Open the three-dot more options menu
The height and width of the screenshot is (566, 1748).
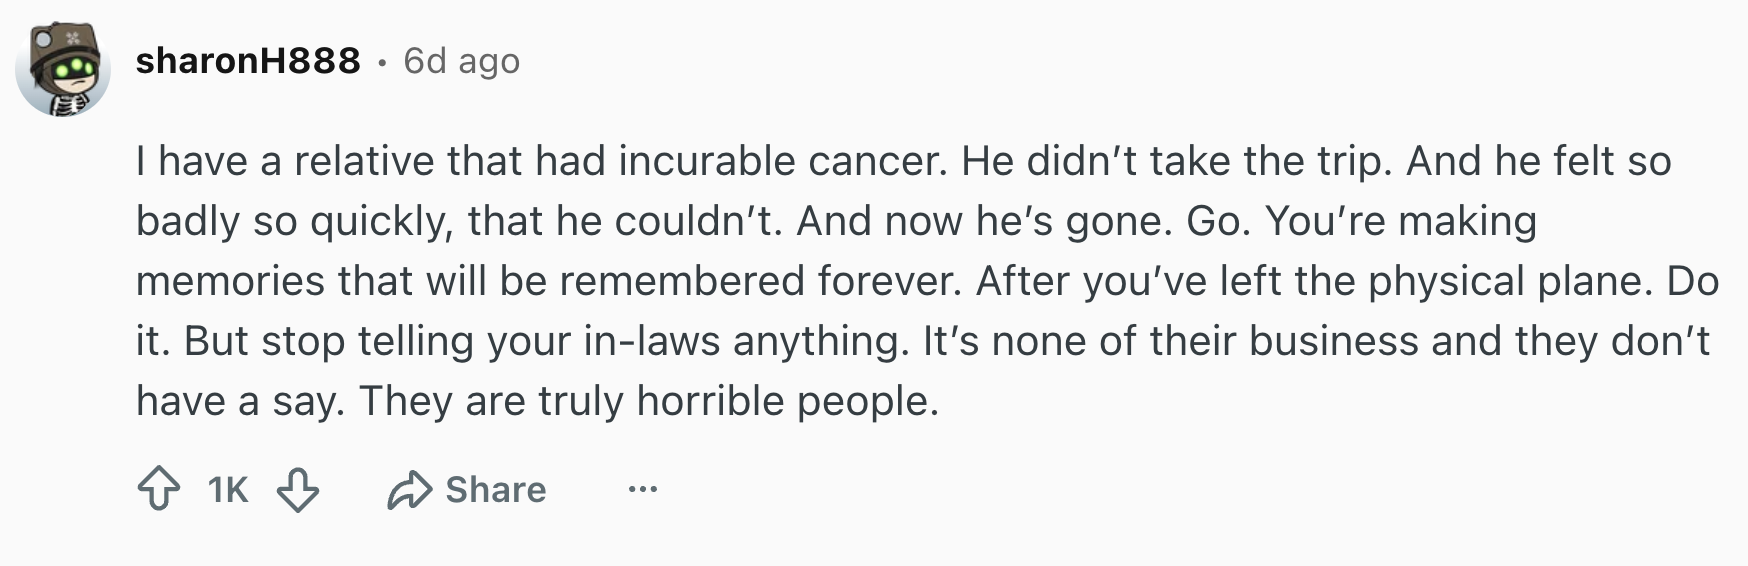643,490
